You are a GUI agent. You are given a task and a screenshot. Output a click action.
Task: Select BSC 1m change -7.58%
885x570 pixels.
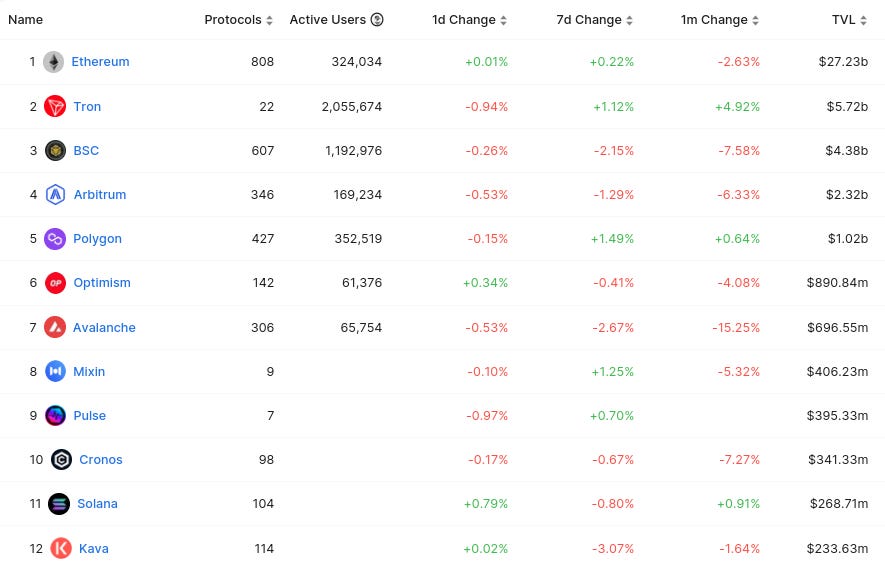coord(739,151)
